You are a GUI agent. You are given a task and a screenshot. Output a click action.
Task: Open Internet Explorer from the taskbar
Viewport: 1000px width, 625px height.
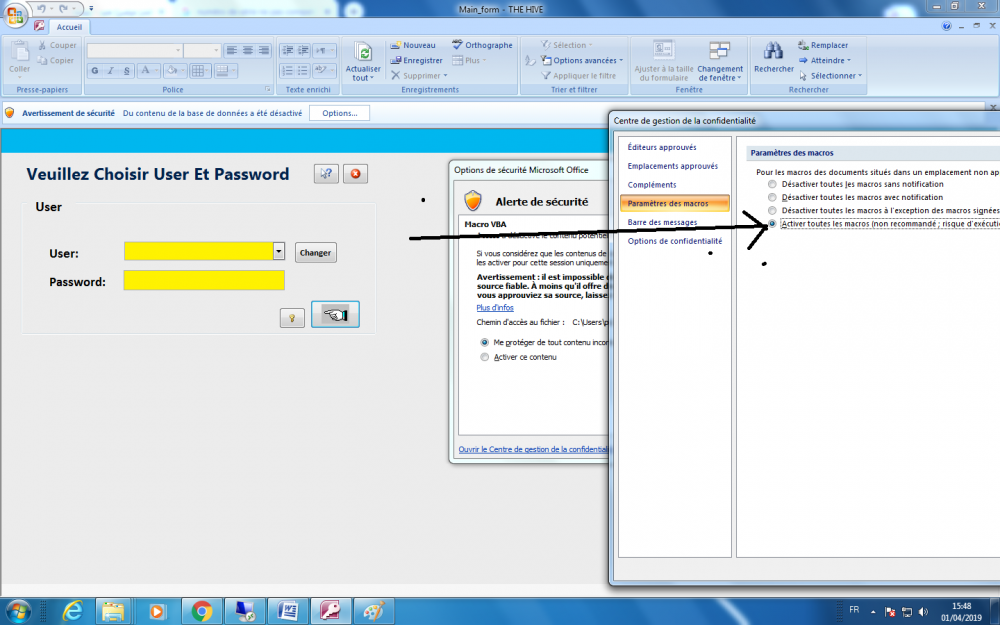coord(72,612)
